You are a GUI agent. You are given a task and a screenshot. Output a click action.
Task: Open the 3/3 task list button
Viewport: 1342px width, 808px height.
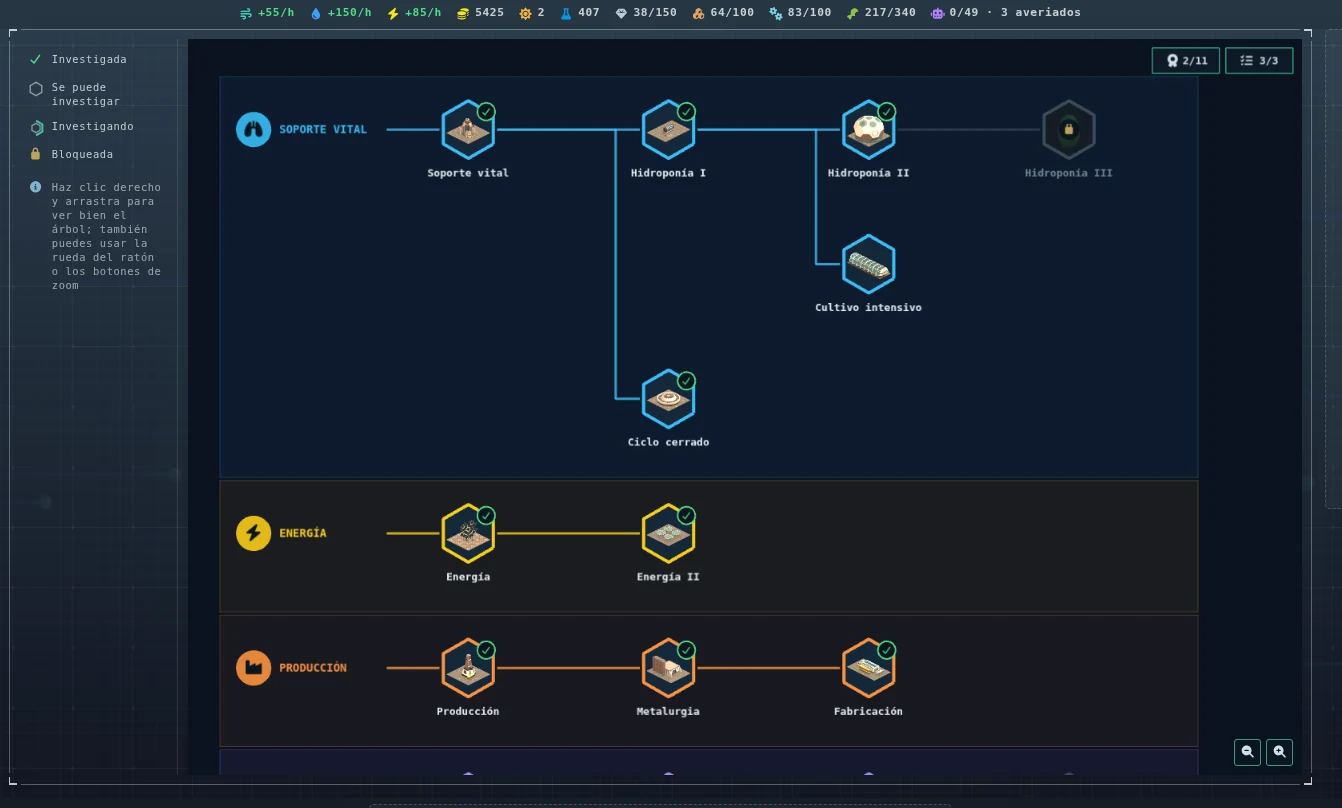[x=1259, y=61]
